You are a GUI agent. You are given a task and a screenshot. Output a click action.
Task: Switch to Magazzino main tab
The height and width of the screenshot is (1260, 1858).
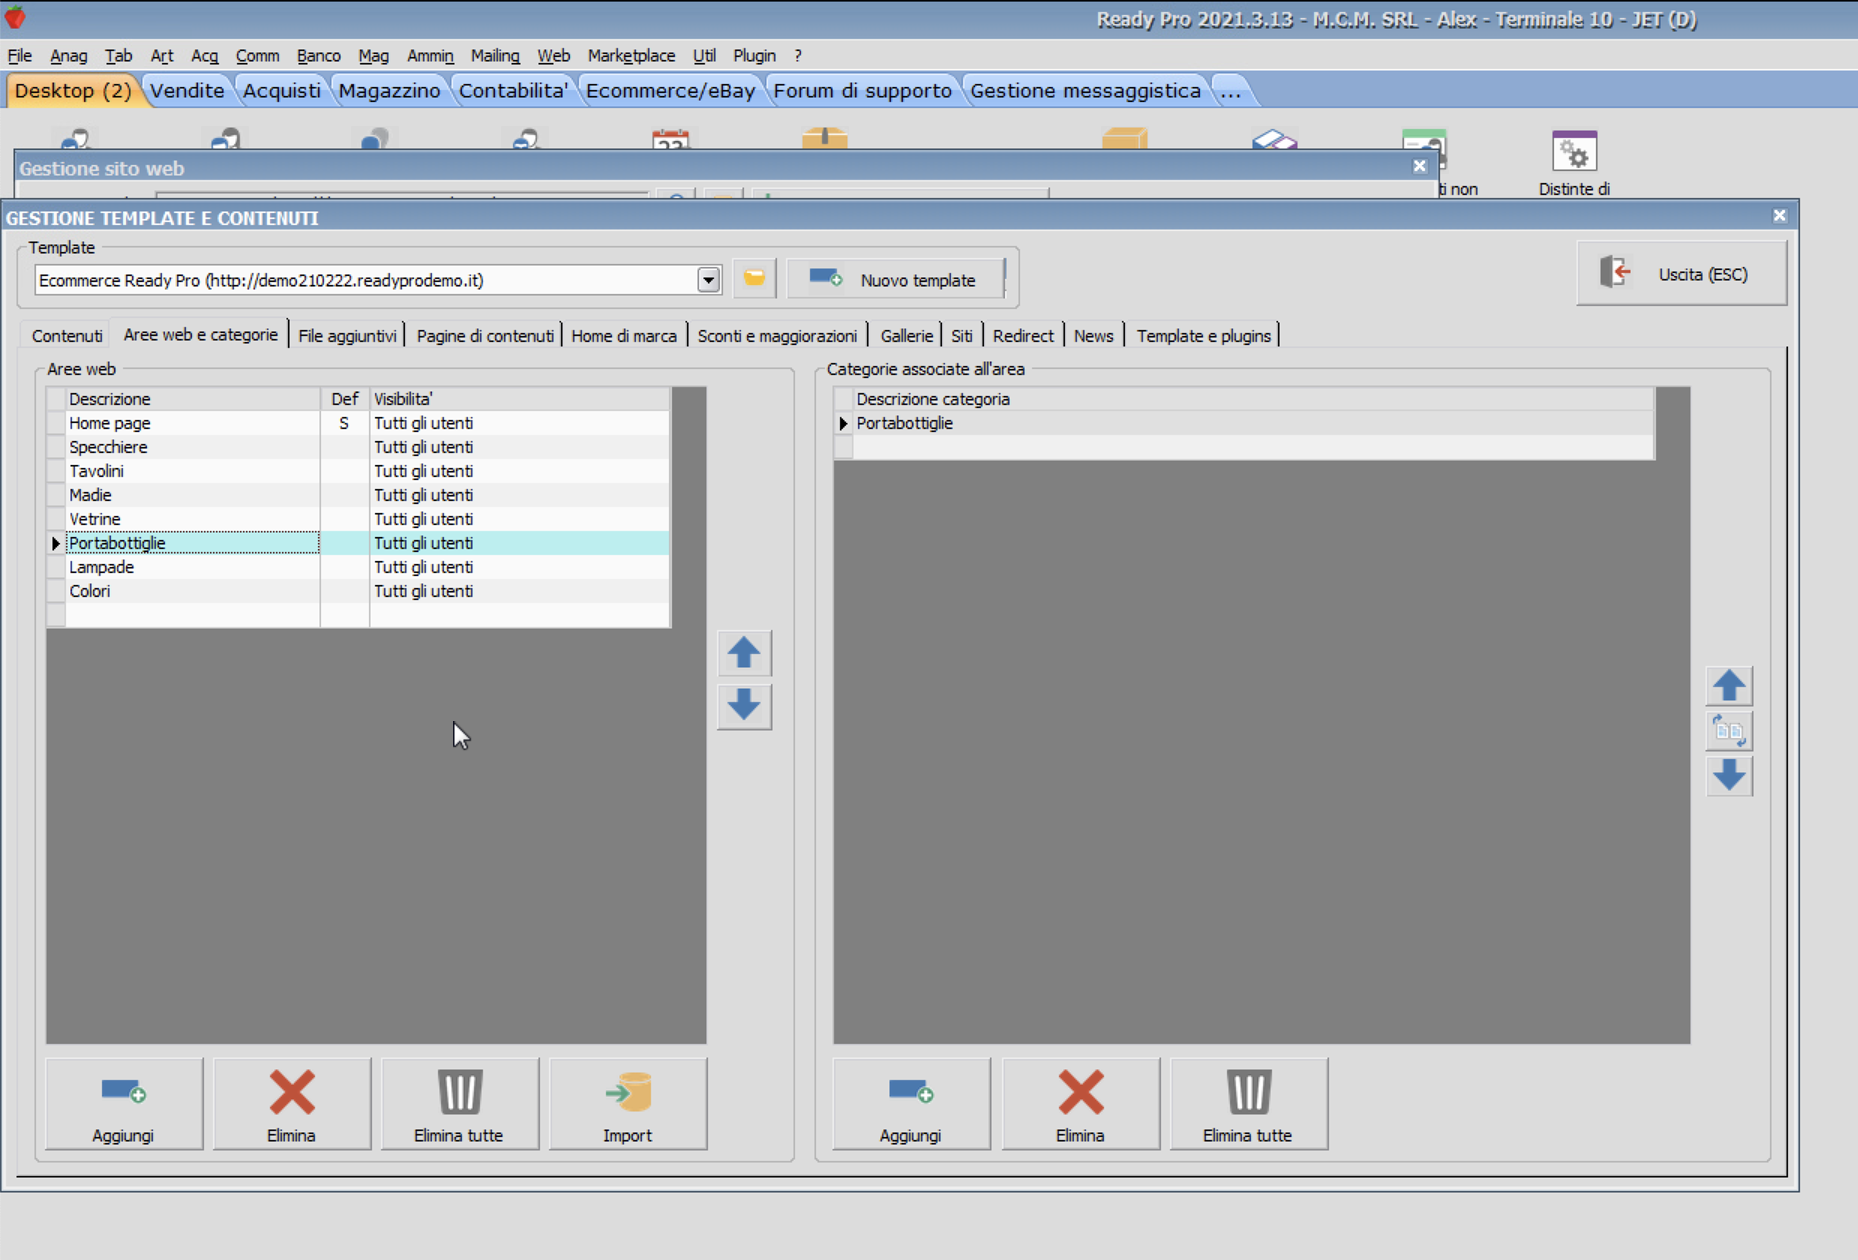coord(389,91)
